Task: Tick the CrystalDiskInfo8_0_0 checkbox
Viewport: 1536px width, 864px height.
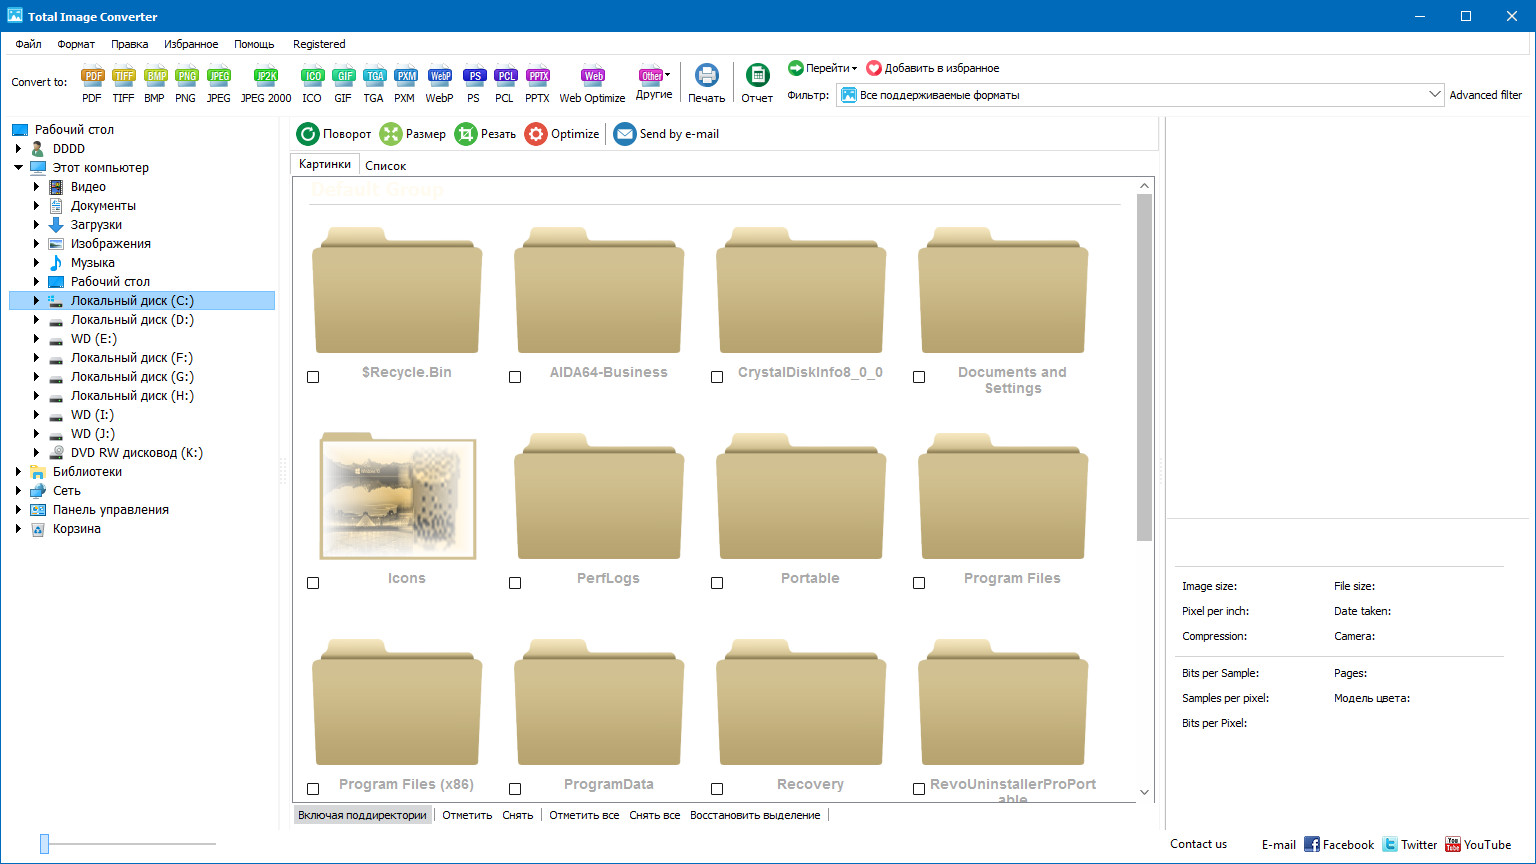Action: (x=717, y=377)
